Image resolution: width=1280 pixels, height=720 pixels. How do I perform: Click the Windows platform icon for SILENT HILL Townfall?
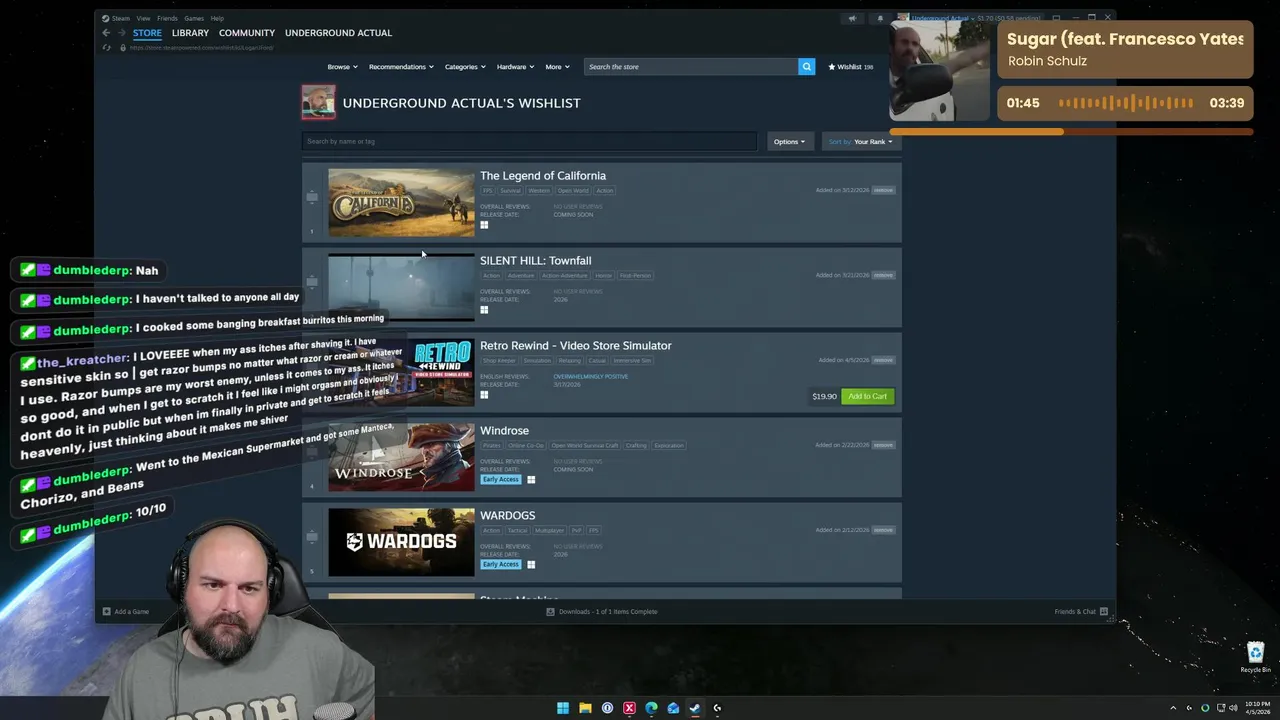(484, 310)
